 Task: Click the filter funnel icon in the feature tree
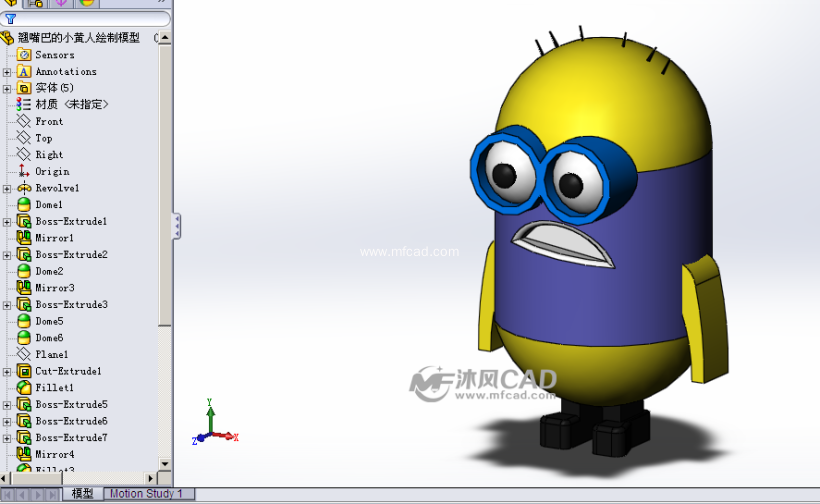tap(10, 18)
